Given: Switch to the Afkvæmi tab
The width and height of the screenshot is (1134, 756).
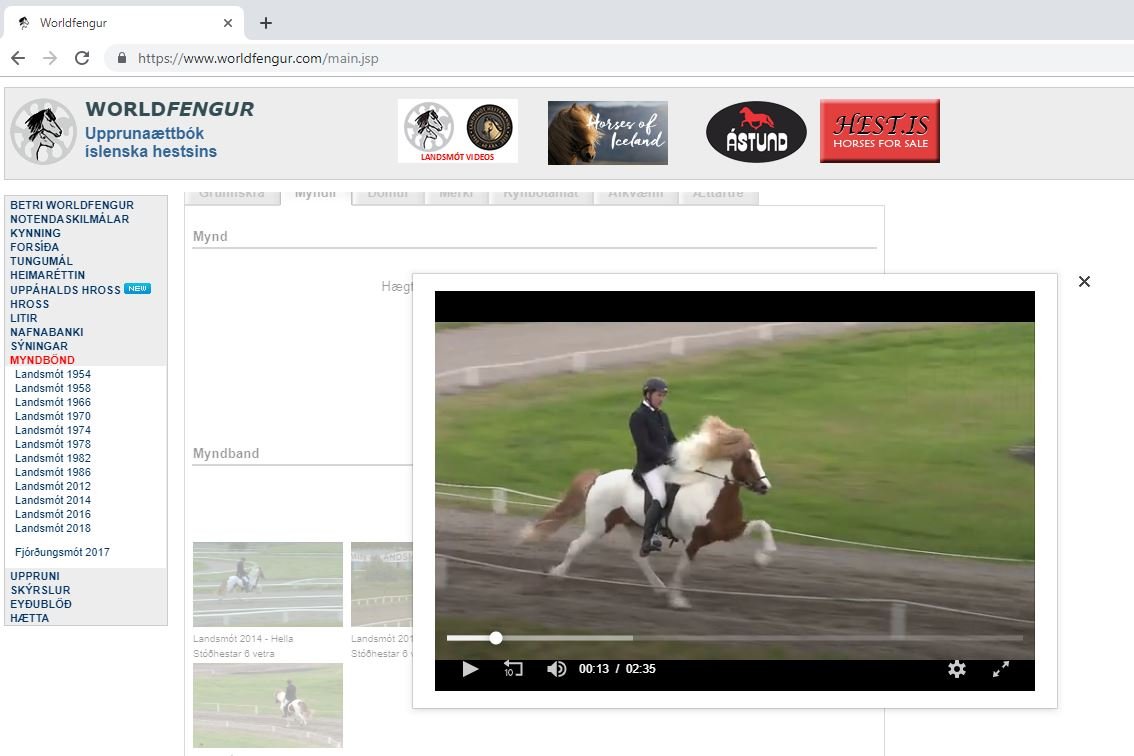Looking at the screenshot, I should (x=636, y=196).
